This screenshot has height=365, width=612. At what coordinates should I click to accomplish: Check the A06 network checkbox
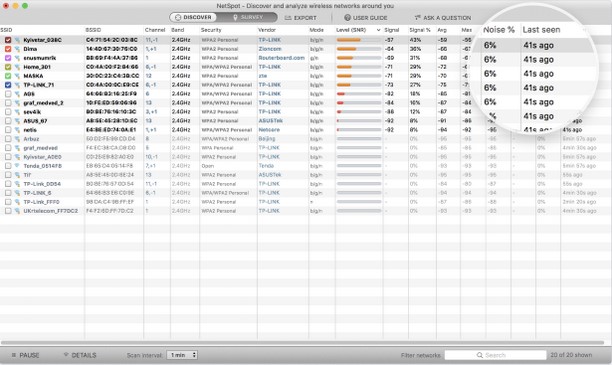coord(8,94)
